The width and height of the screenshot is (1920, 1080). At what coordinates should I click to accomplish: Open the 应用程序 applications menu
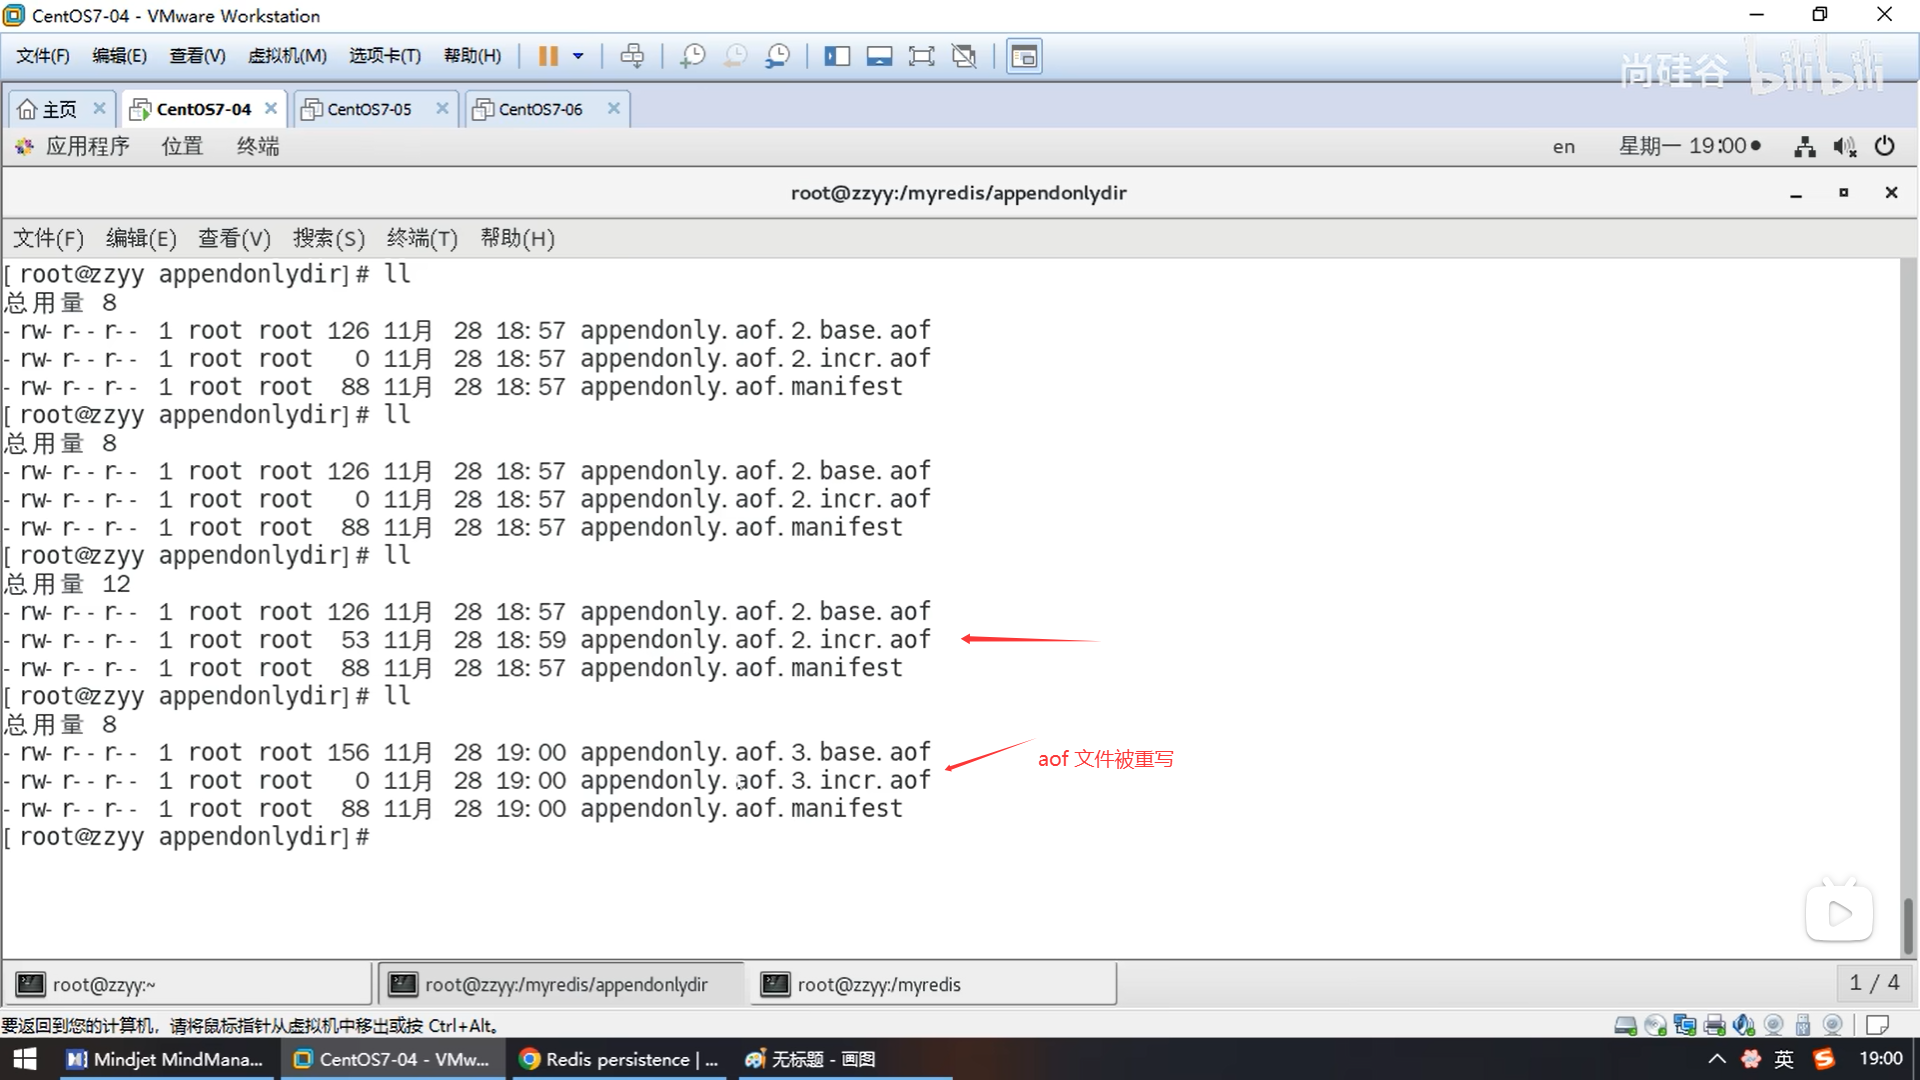pyautogui.click(x=86, y=147)
